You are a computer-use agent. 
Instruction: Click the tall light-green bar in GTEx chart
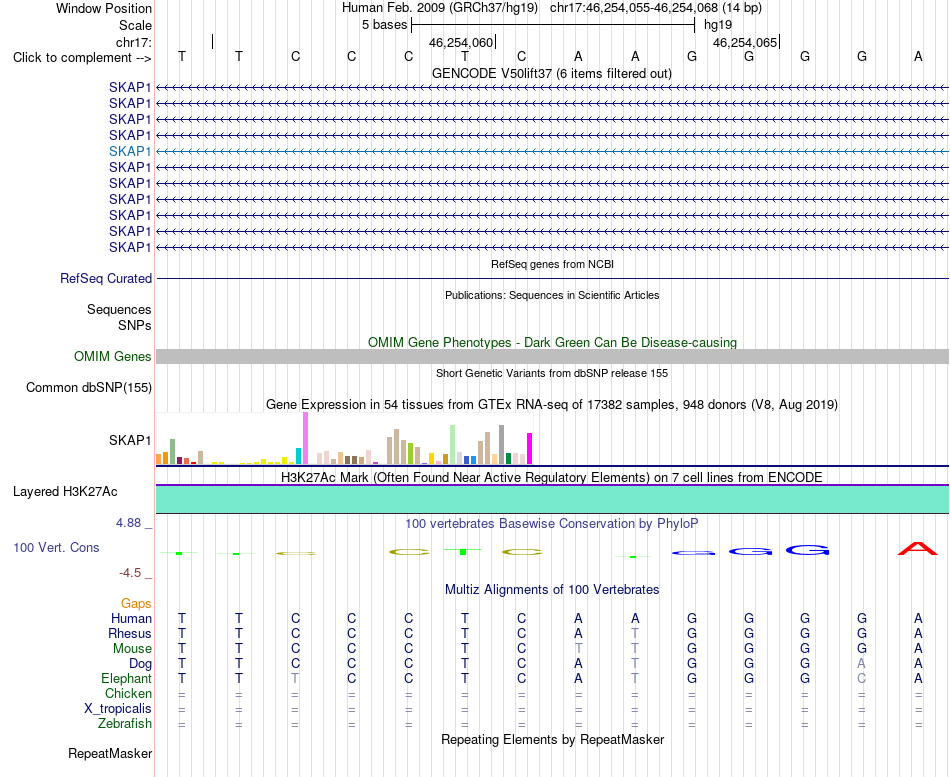(x=453, y=445)
